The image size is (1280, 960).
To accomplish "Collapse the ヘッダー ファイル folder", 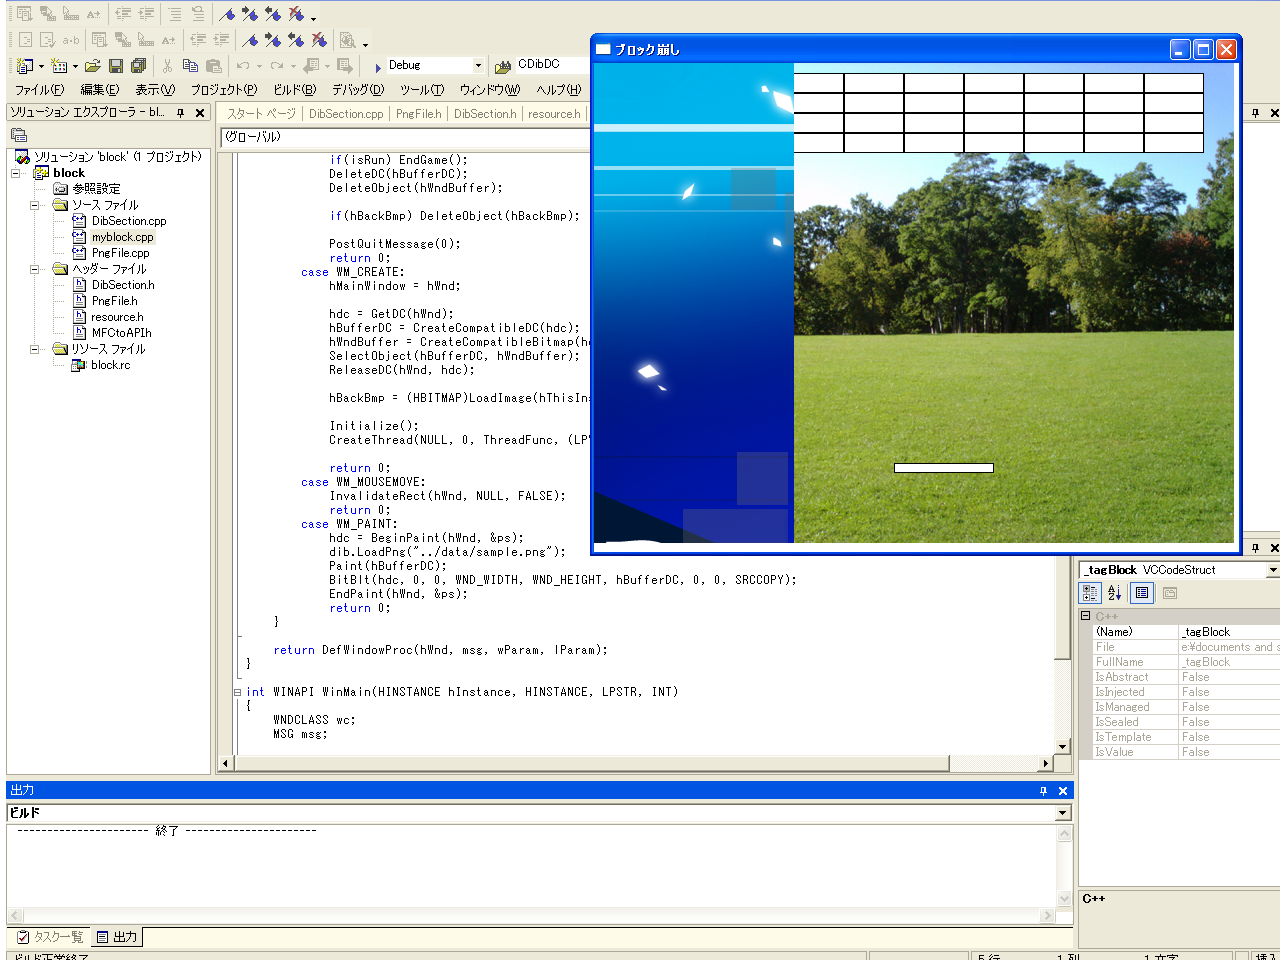I will click(35, 269).
